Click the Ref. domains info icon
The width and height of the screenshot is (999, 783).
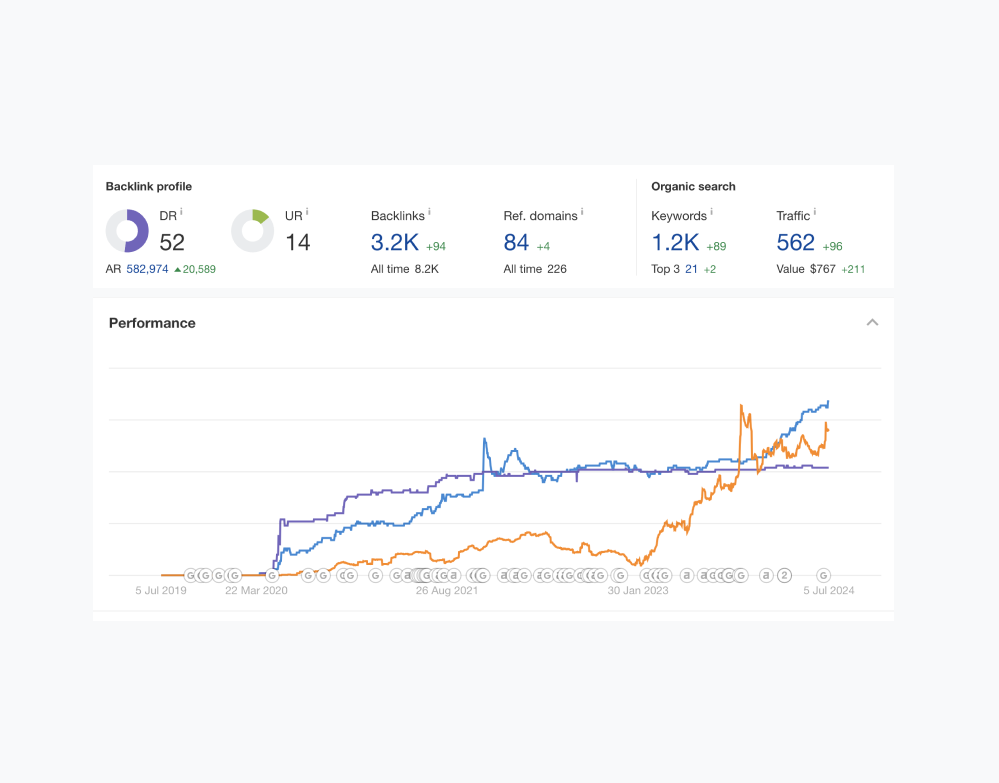pos(582,212)
